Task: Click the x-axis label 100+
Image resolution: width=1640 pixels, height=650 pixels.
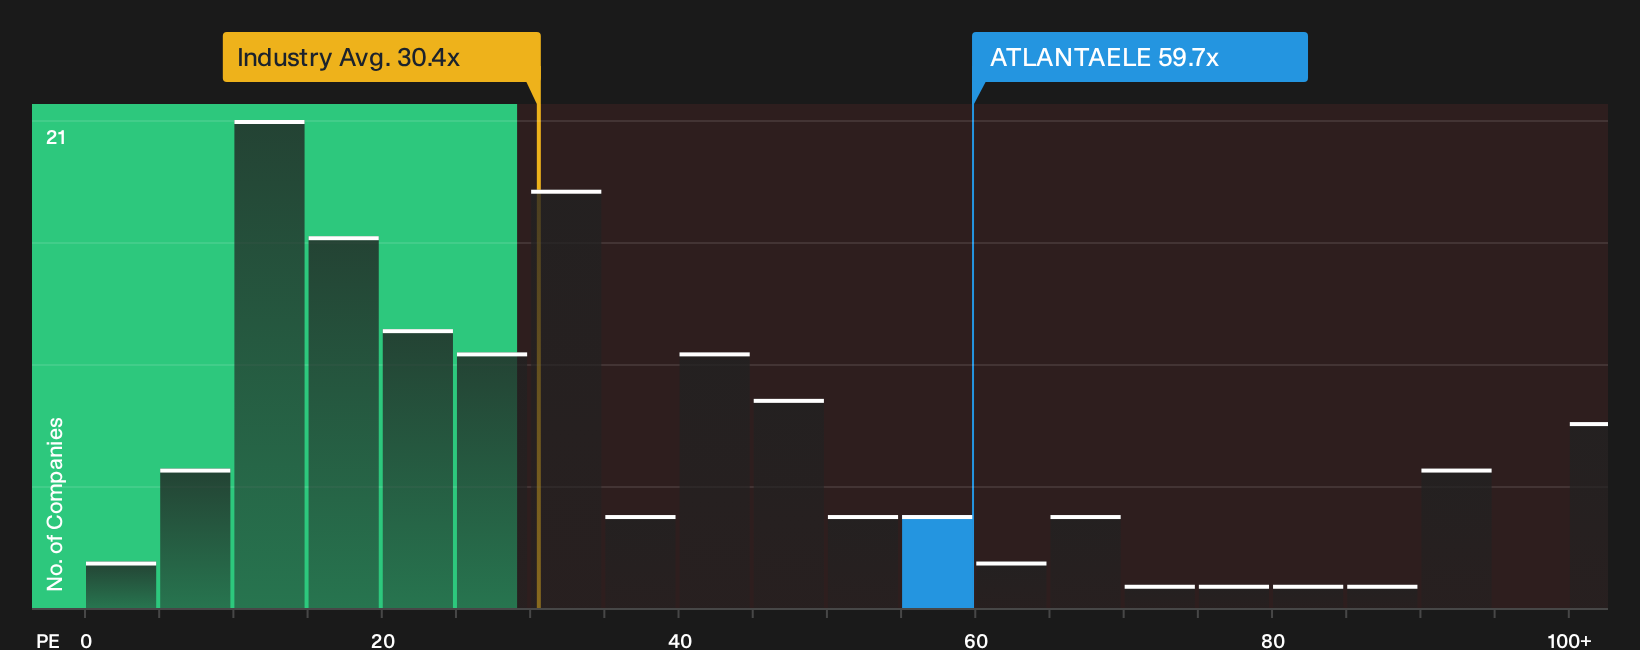Action: tap(1569, 640)
